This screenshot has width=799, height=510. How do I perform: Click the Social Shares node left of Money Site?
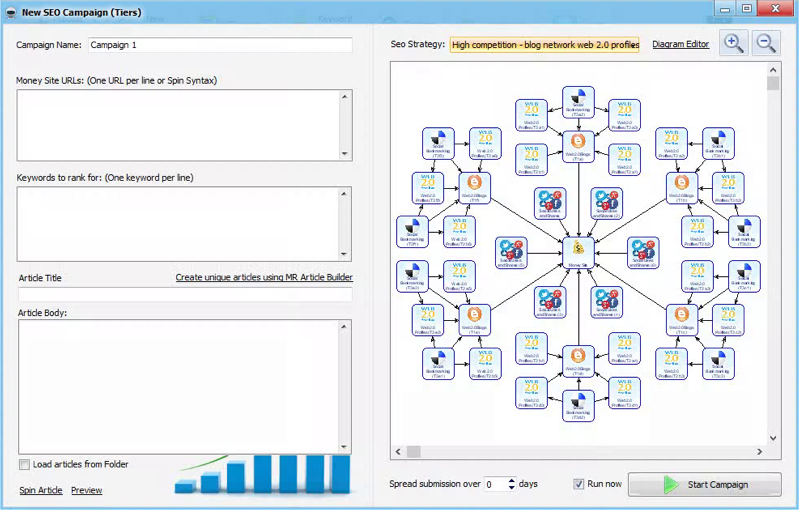[x=512, y=250]
